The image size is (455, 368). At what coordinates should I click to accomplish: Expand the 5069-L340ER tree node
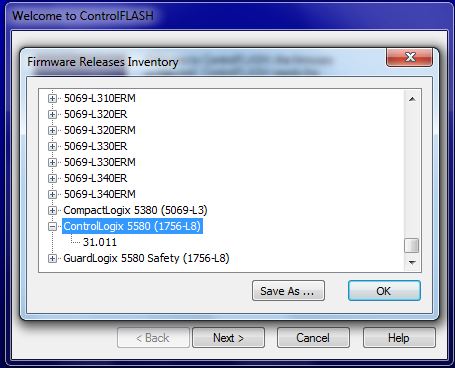(x=52, y=178)
